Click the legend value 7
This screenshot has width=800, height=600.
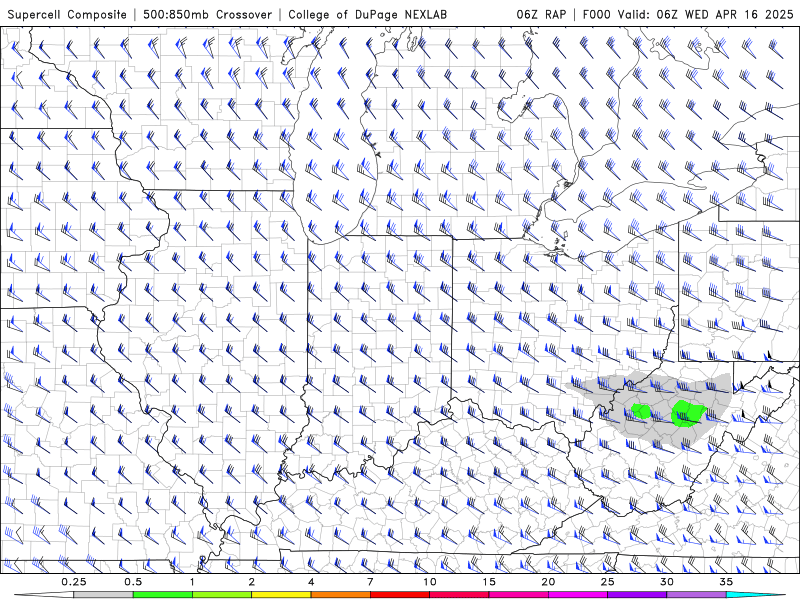[x=370, y=582]
